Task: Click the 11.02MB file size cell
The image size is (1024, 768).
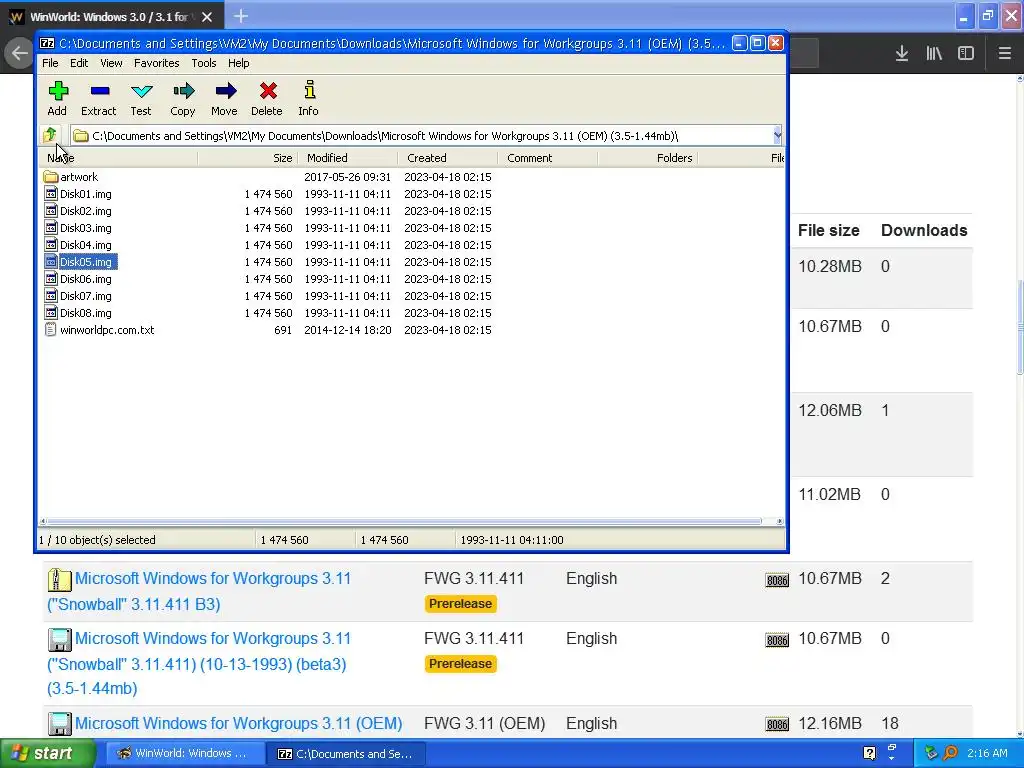Action: coord(829,494)
